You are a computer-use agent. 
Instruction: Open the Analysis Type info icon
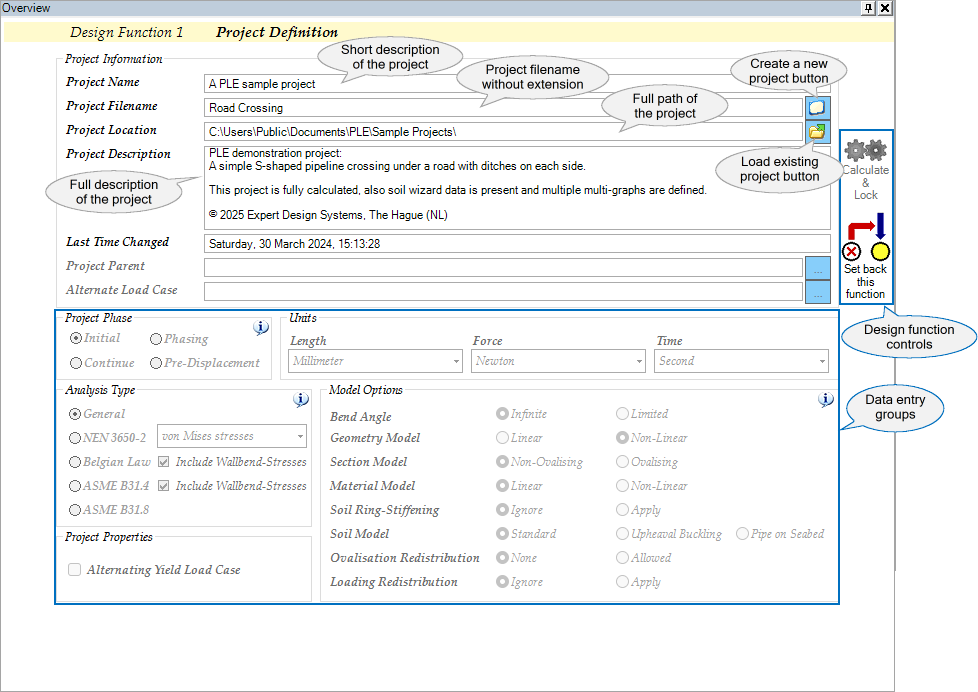pyautogui.click(x=301, y=399)
